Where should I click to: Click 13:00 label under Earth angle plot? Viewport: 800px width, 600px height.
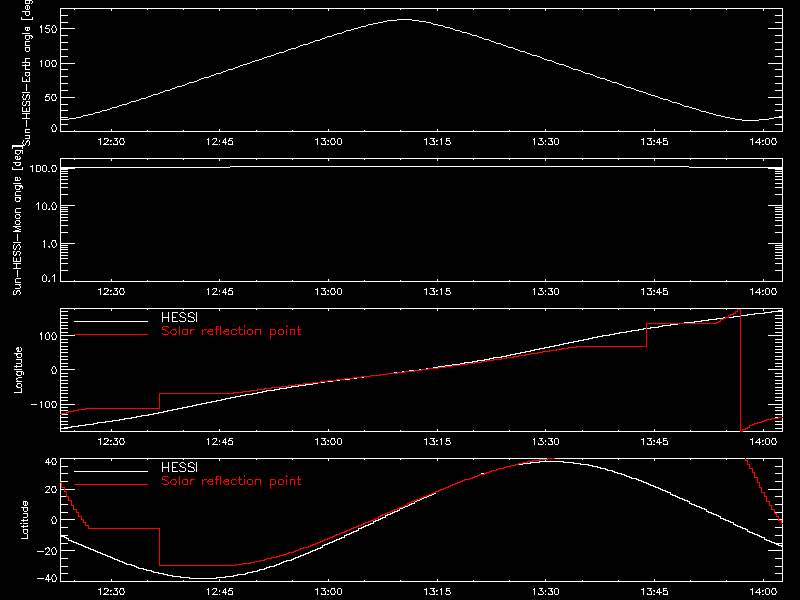pos(329,141)
